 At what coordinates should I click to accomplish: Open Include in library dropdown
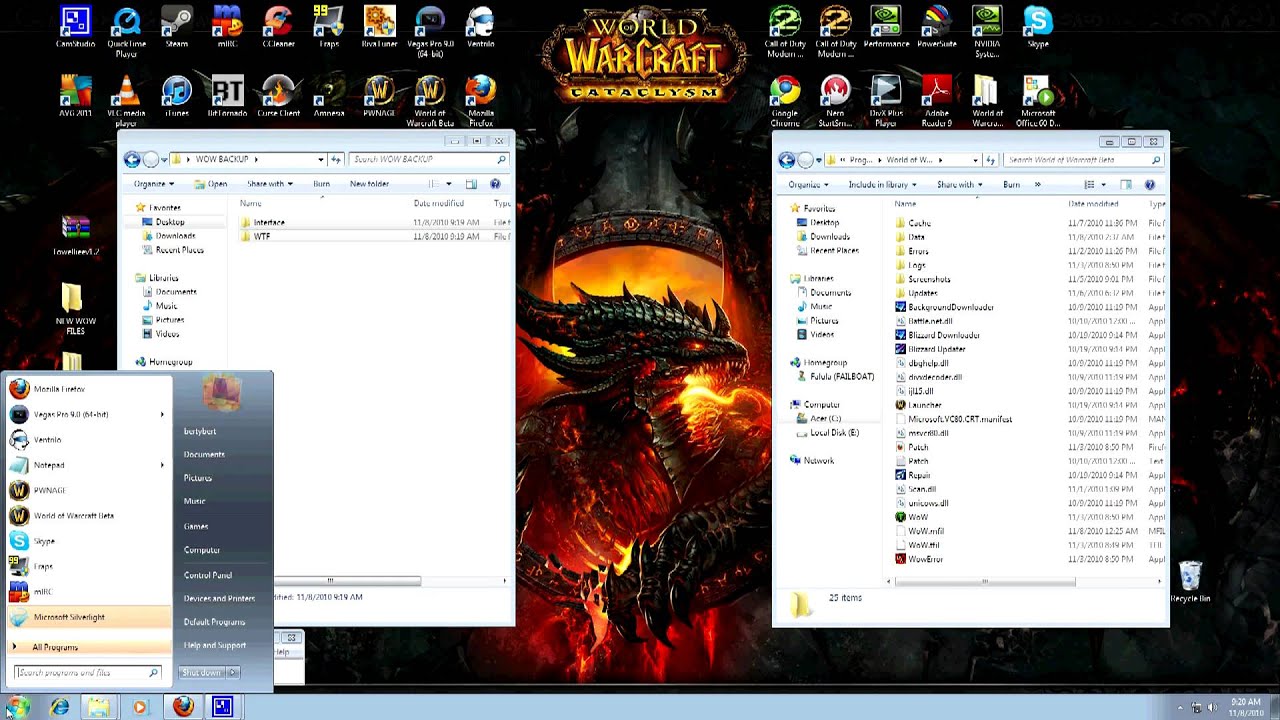click(883, 184)
